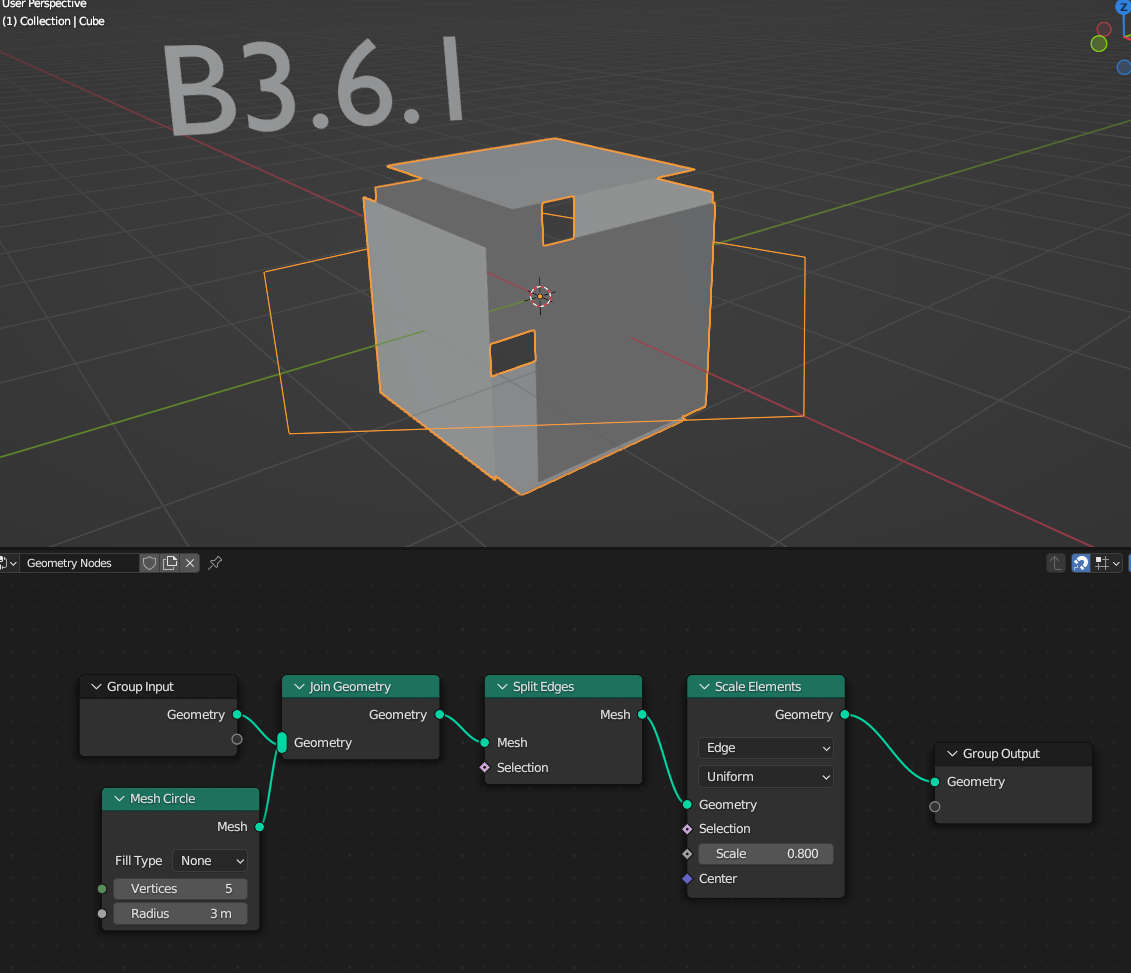This screenshot has height=973, width=1131.
Task: Click the Radius field showing 3 m
Action: coord(180,914)
